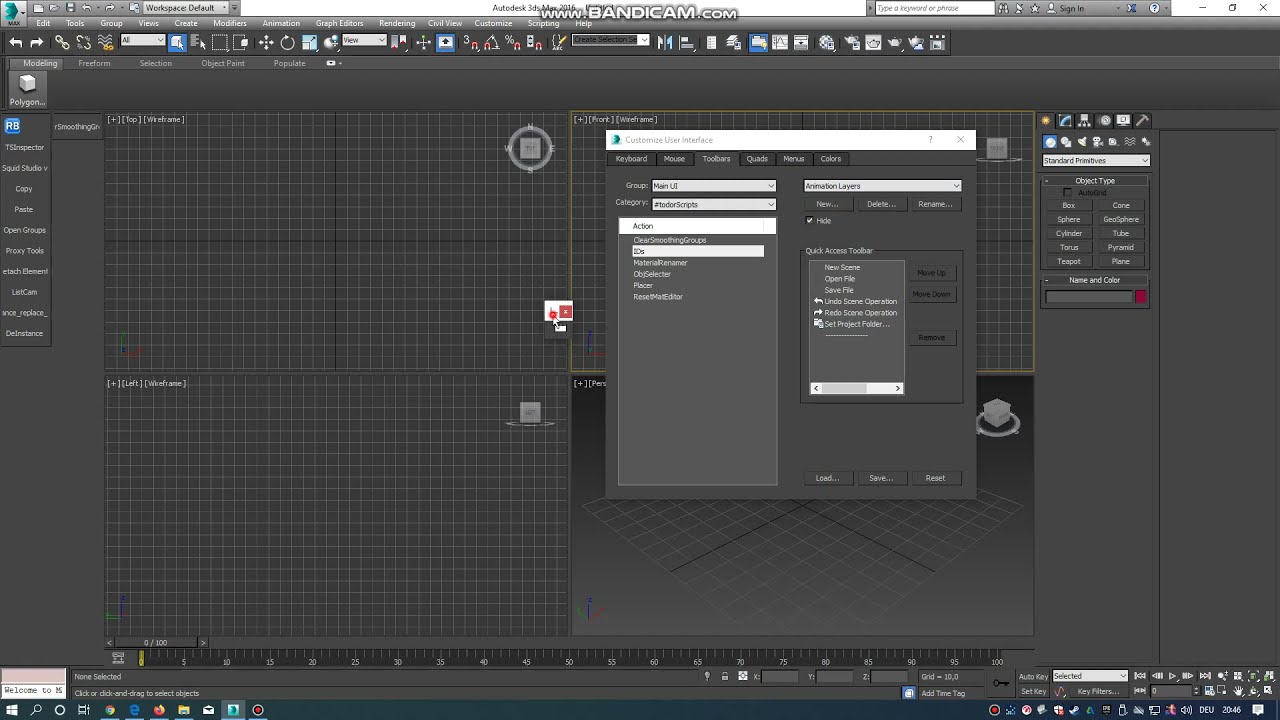The width and height of the screenshot is (1280, 720).
Task: Open the Graph Editors menu
Action: [x=339, y=23]
